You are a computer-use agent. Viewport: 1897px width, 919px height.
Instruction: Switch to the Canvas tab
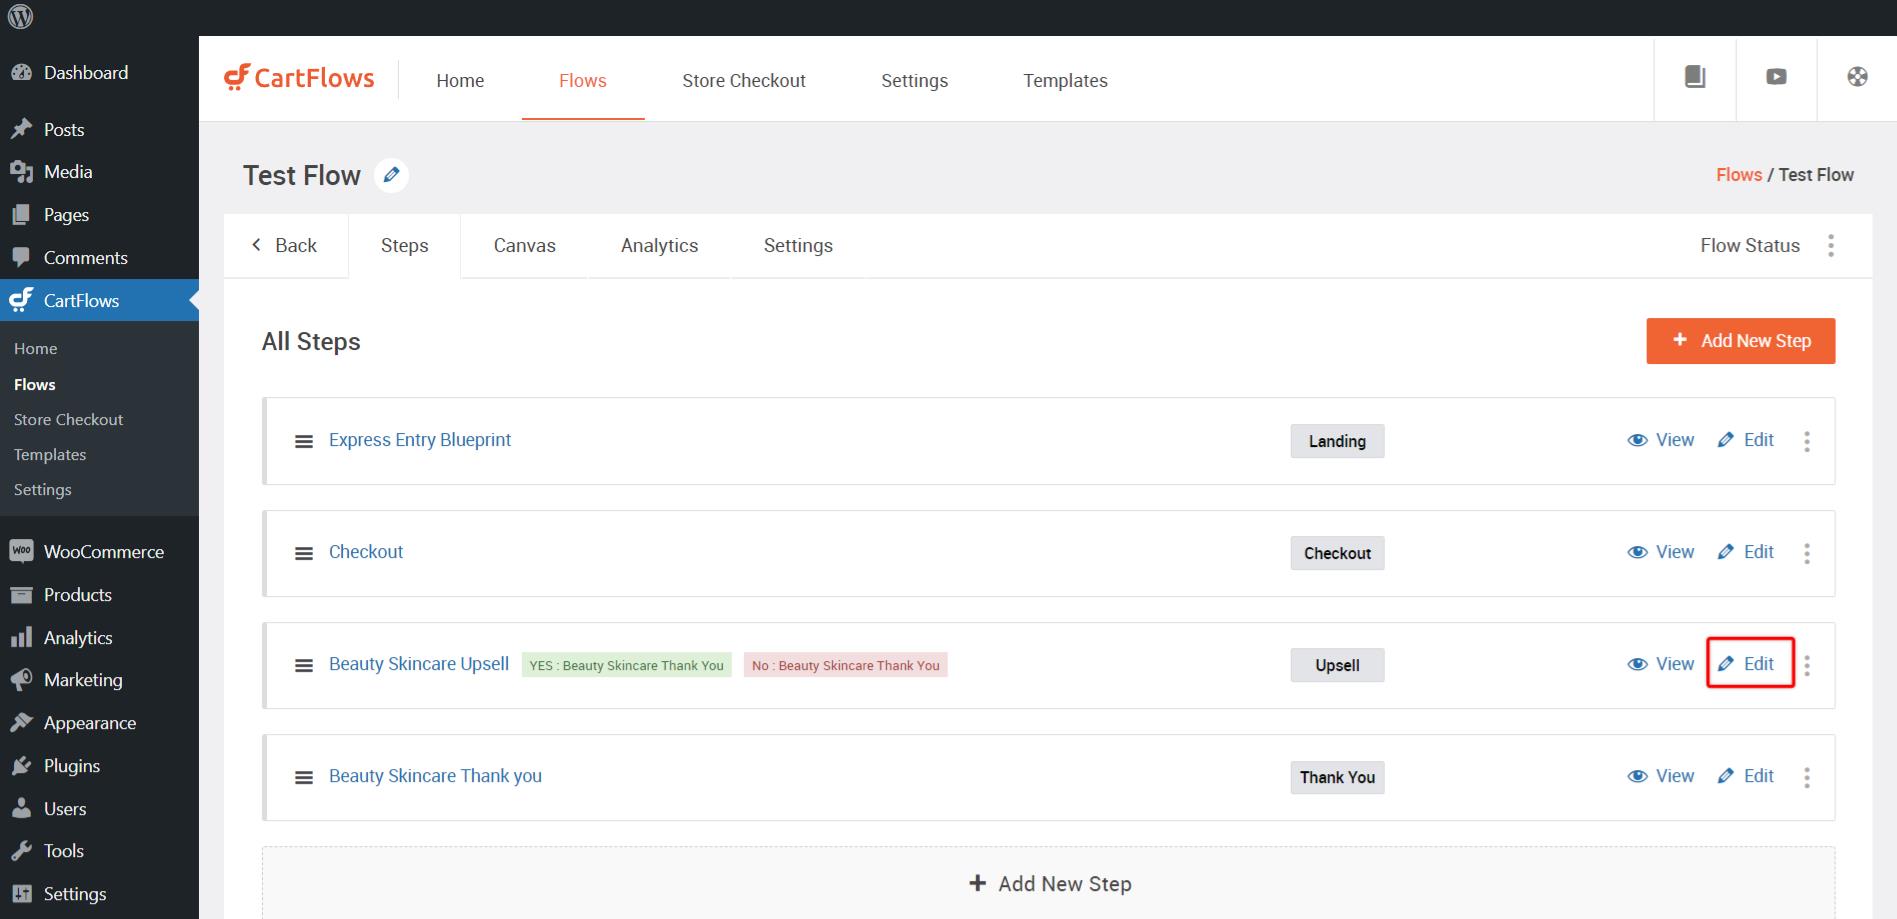click(x=524, y=246)
